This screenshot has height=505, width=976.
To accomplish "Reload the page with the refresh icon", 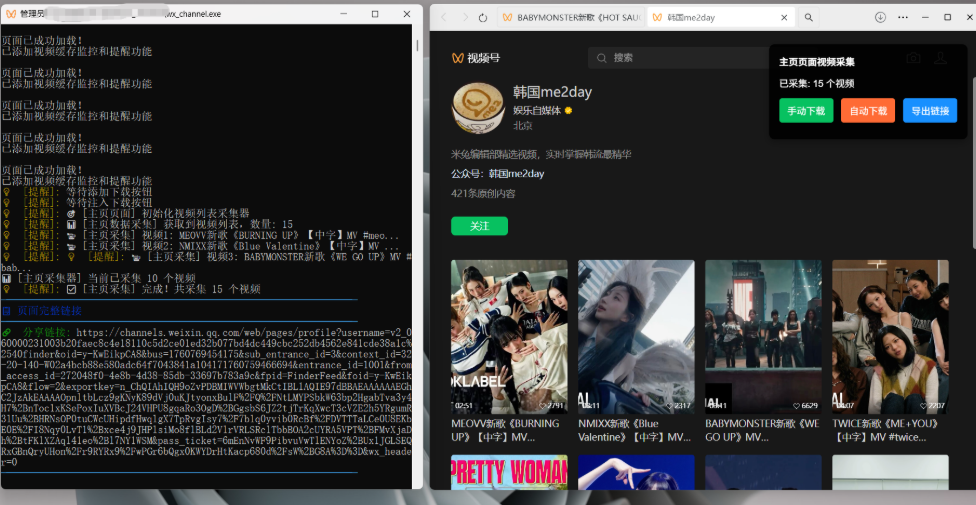I will 483,17.
